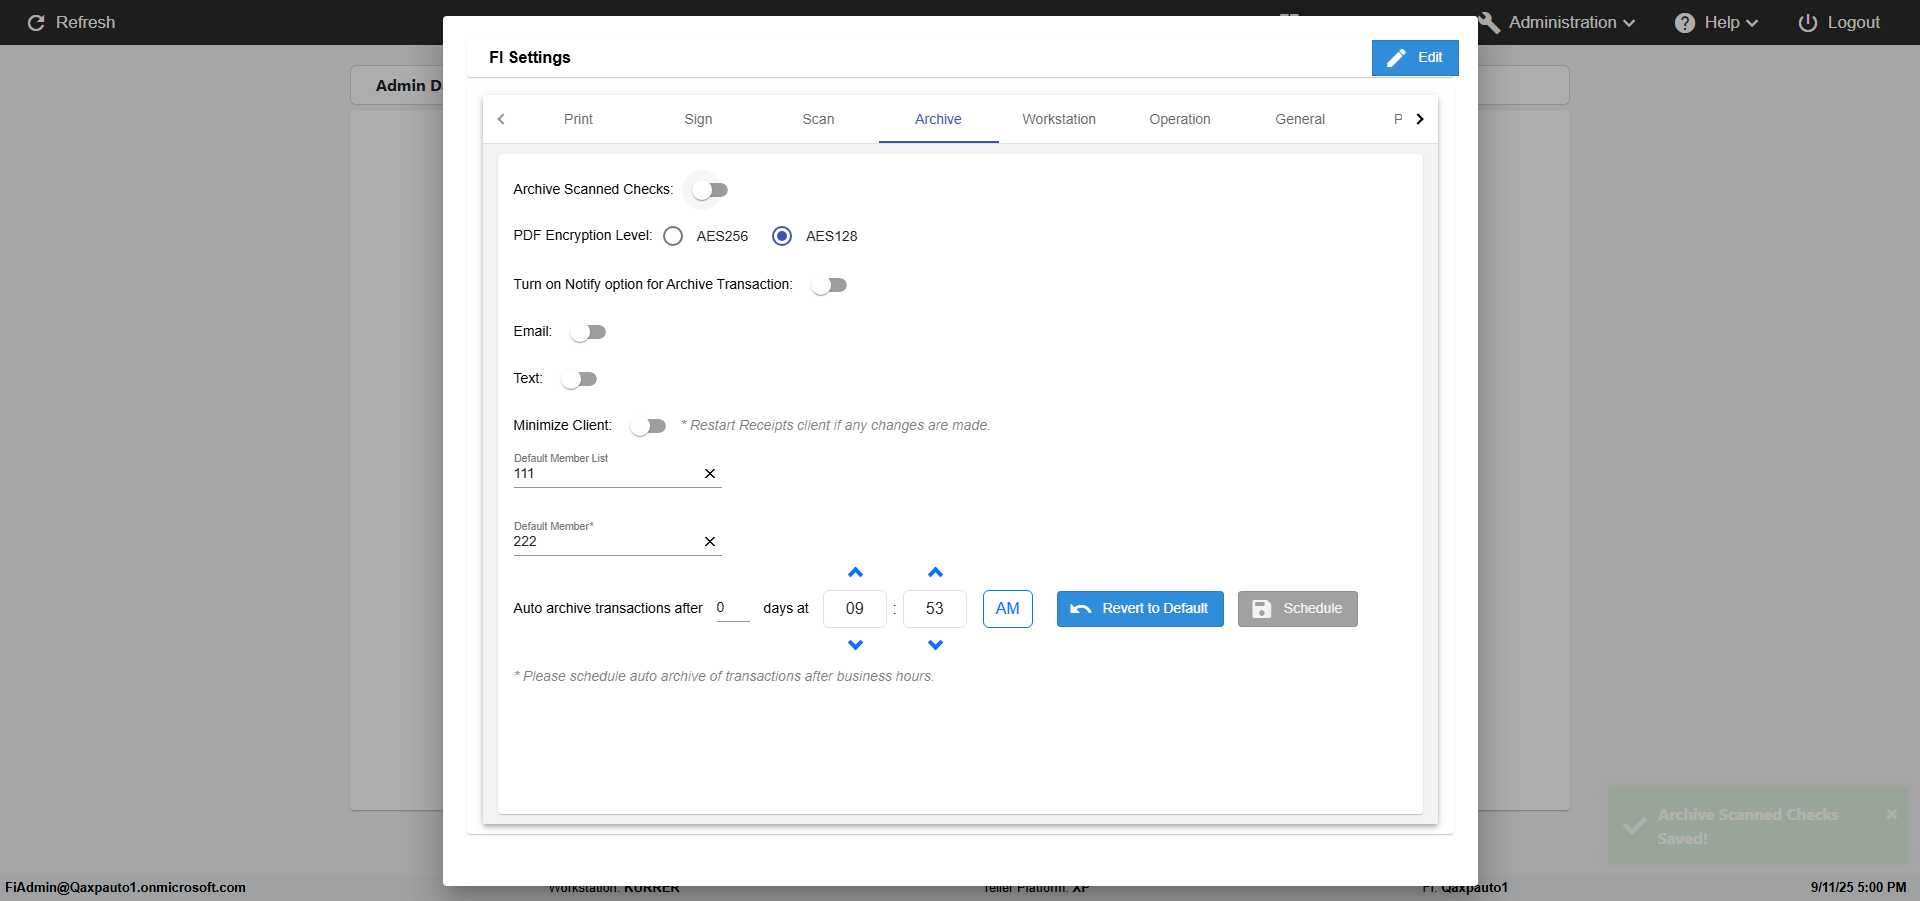This screenshot has height=901, width=1920.
Task: Toggle the AM/PM time selector
Action: 1007,609
